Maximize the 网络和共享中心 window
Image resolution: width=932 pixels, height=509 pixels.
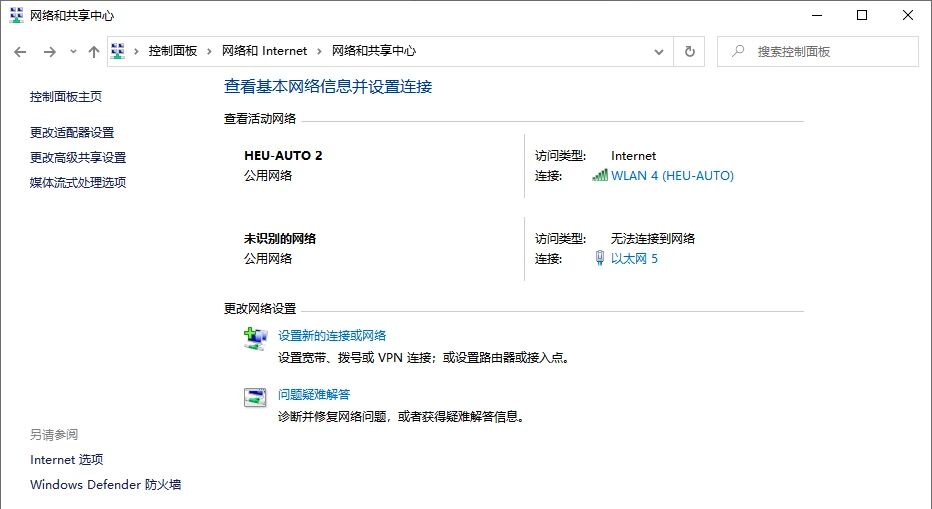(x=862, y=15)
